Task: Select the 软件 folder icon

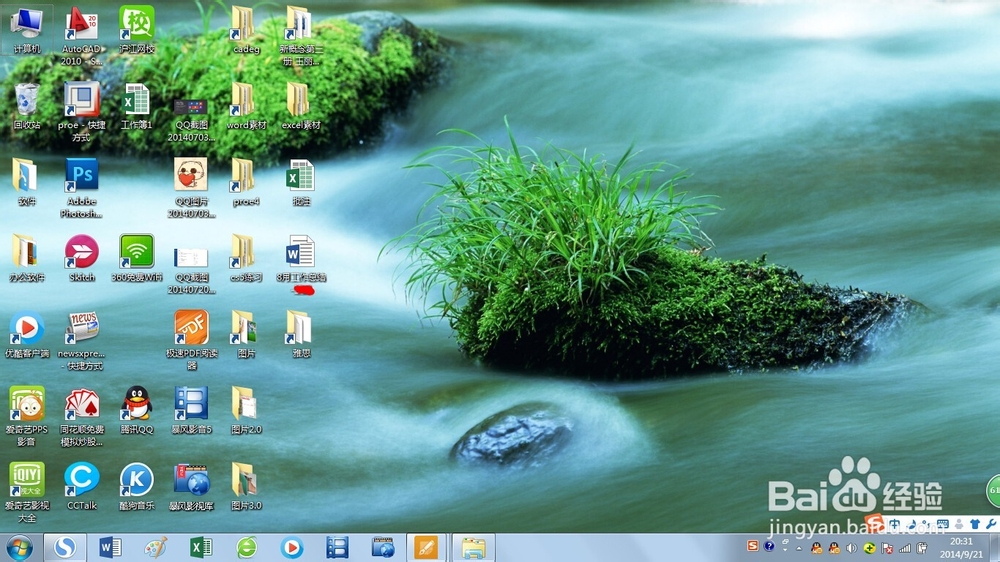Action: tap(27, 182)
